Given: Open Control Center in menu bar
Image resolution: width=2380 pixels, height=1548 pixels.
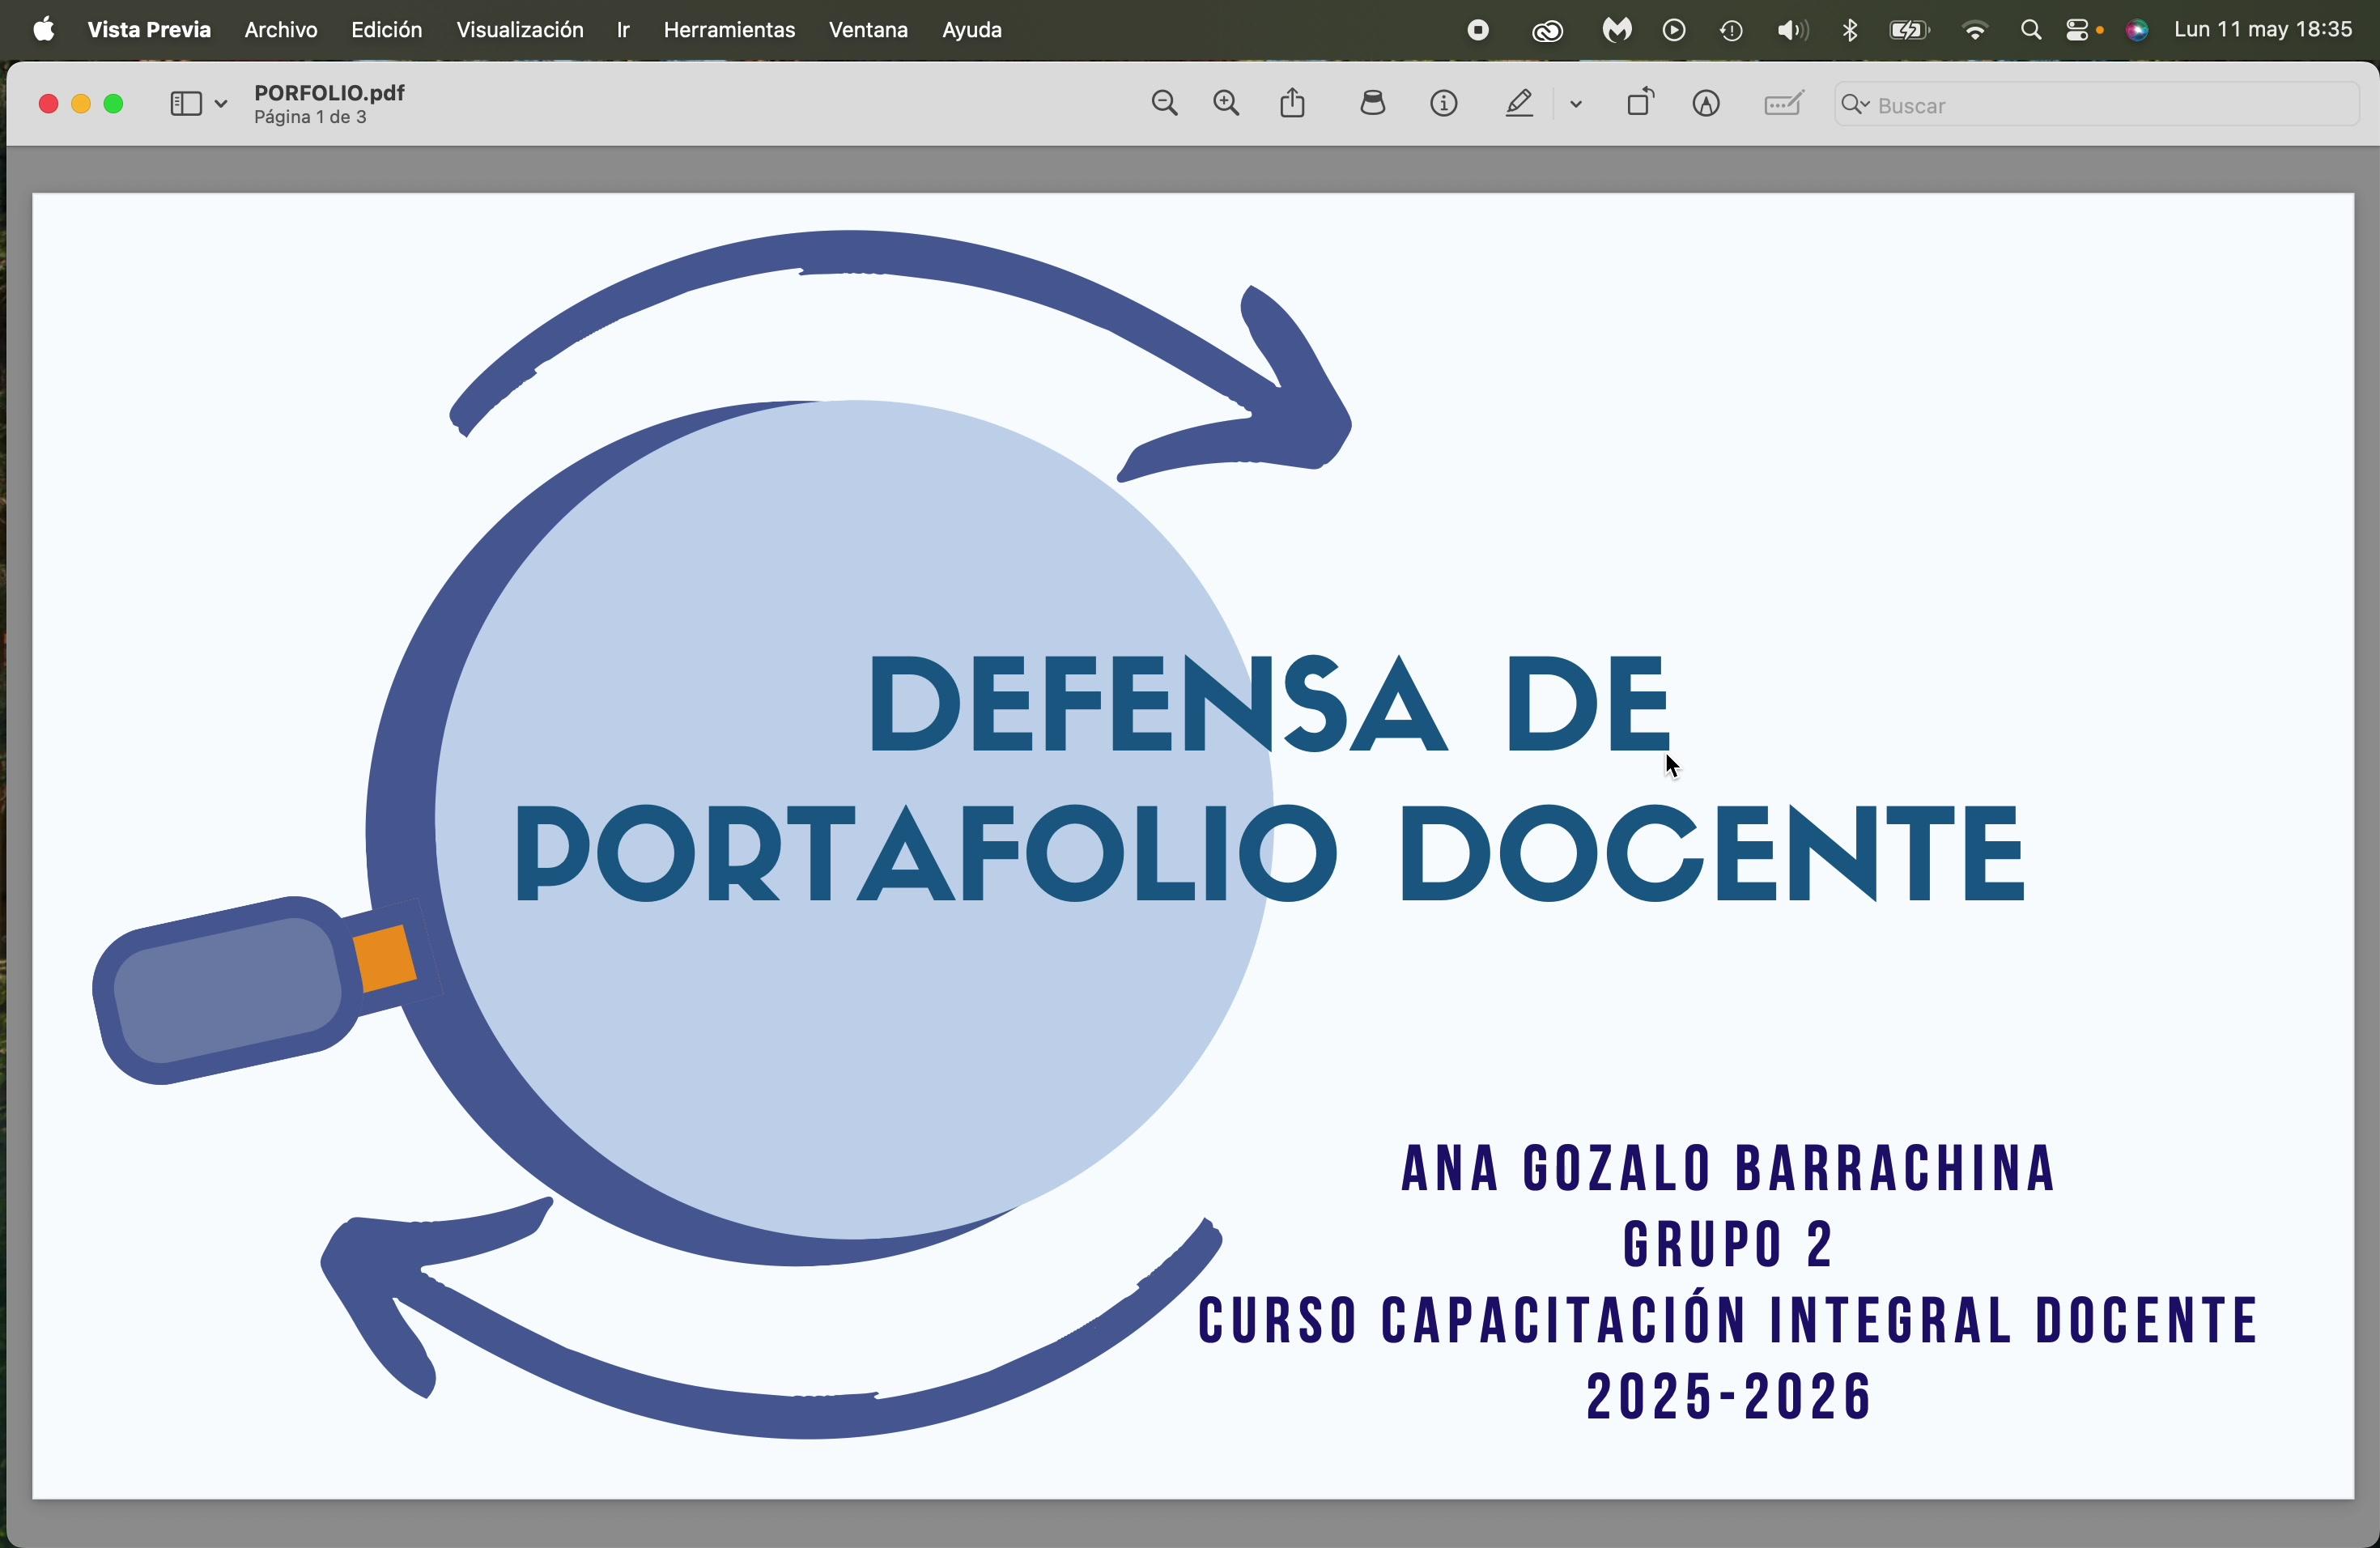Looking at the screenshot, I should tap(2082, 31).
